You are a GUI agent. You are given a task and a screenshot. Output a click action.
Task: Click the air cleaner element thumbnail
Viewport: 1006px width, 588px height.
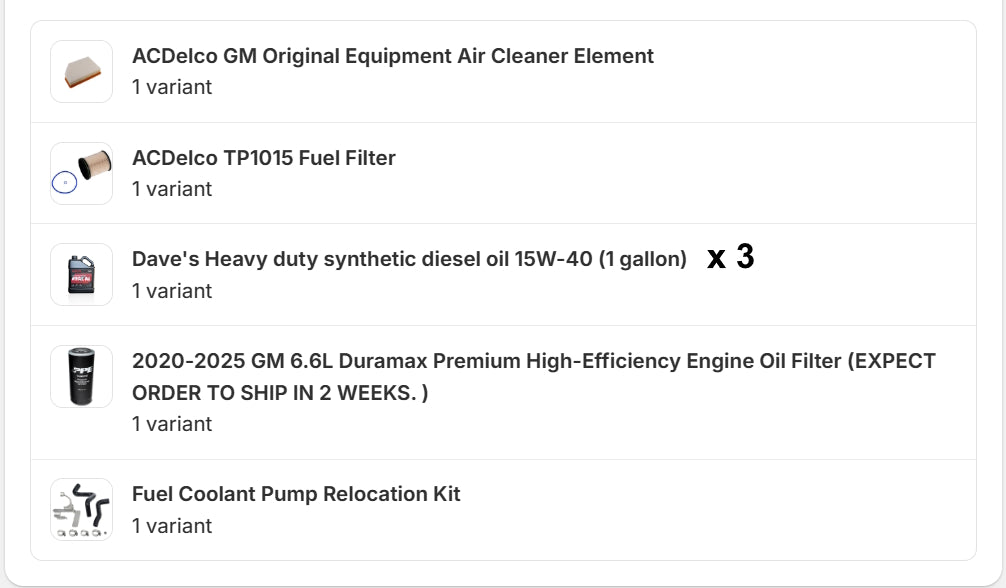point(81,72)
